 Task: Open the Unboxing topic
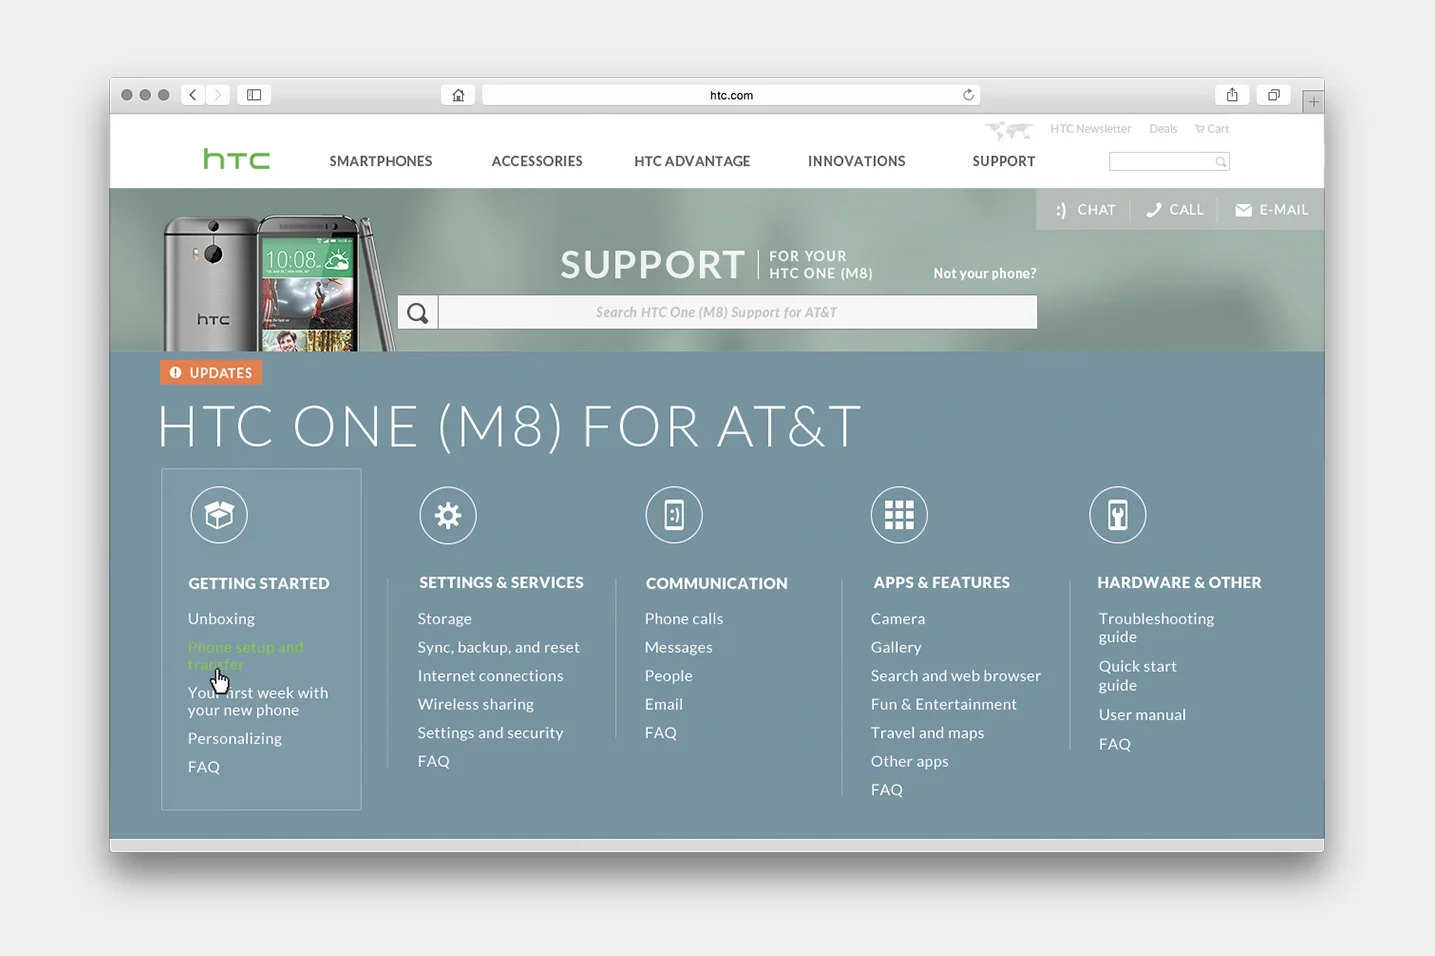(221, 618)
